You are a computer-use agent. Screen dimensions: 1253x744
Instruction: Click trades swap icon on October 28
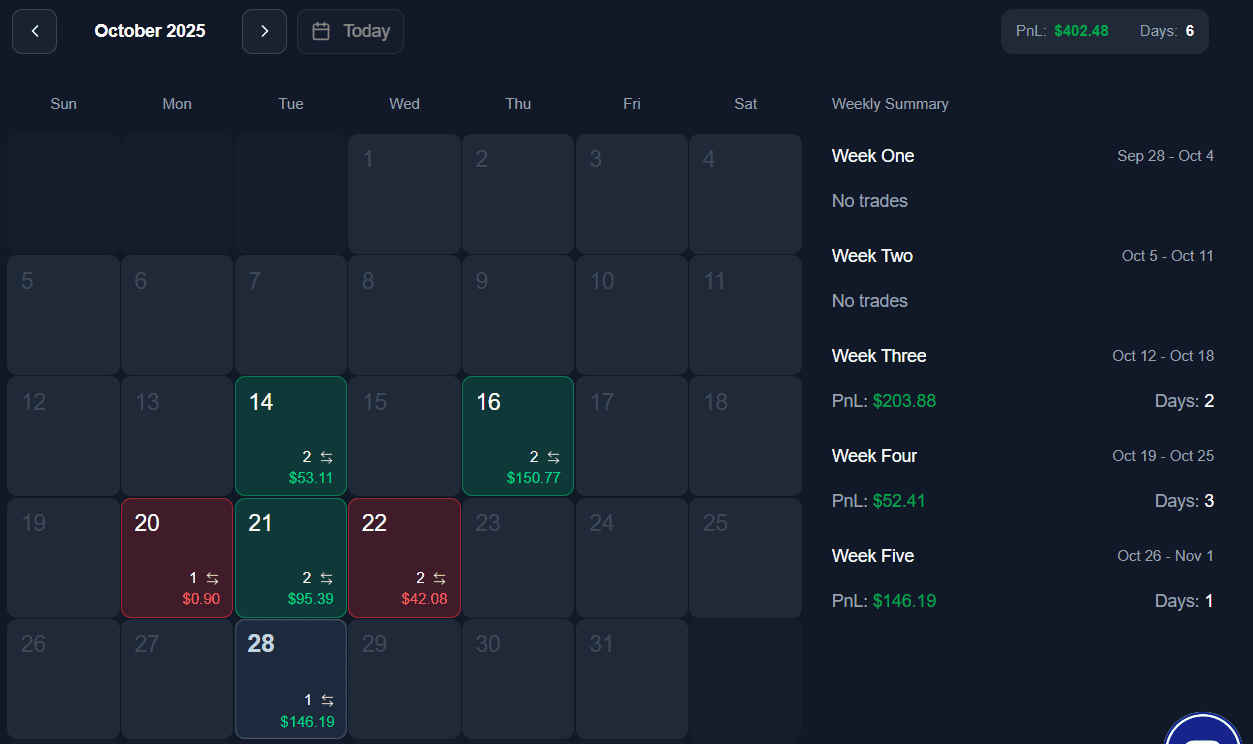(326, 700)
